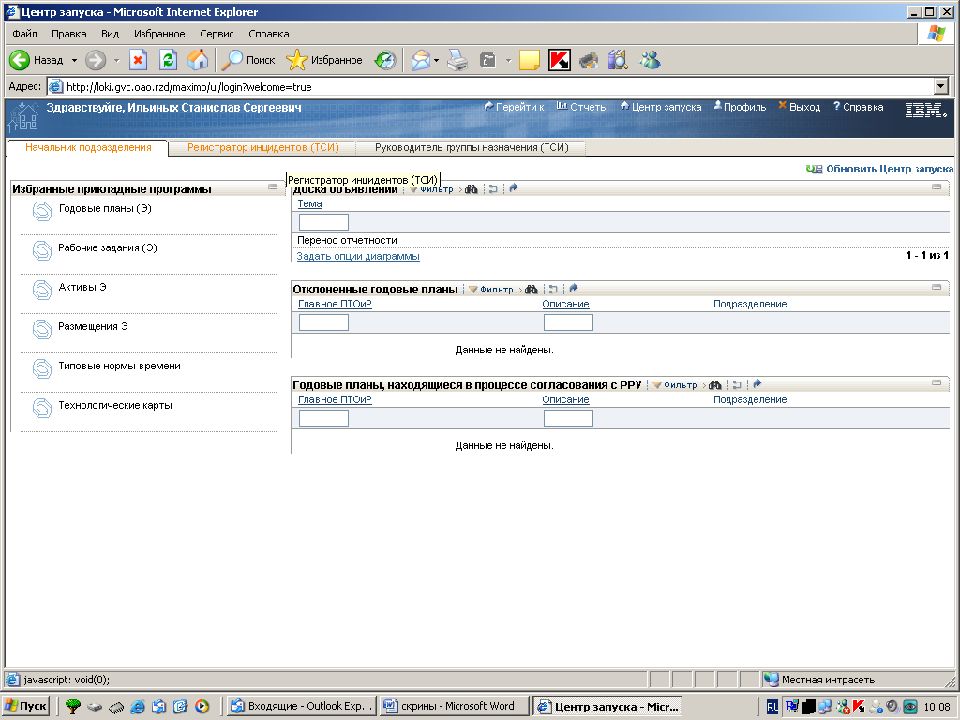Open Отчеты reports in Maximo header
The width and height of the screenshot is (960, 720).
coord(582,107)
